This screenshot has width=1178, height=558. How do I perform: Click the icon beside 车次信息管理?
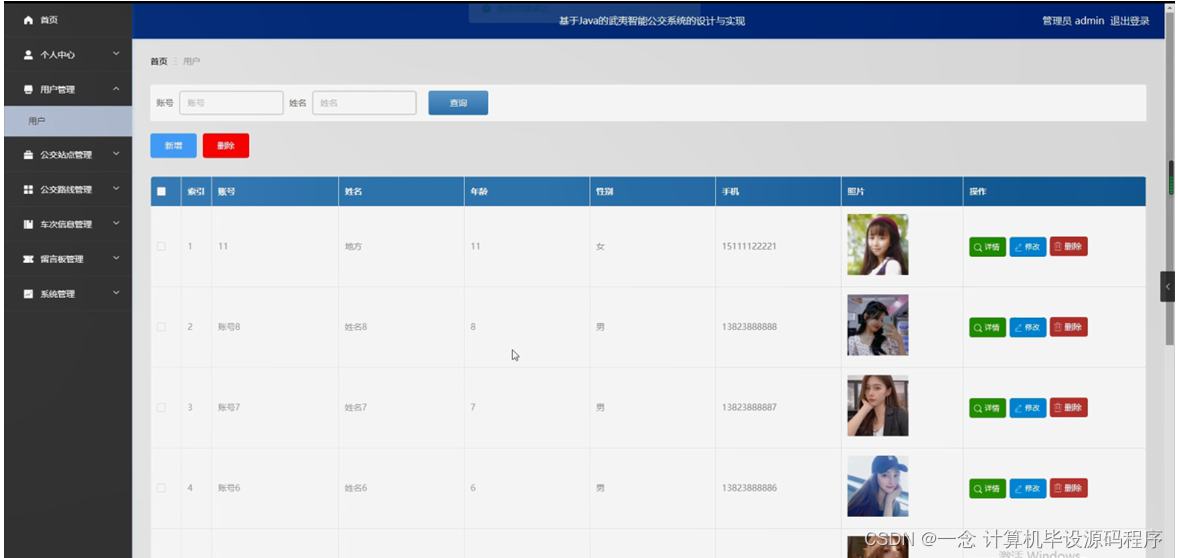coord(29,224)
